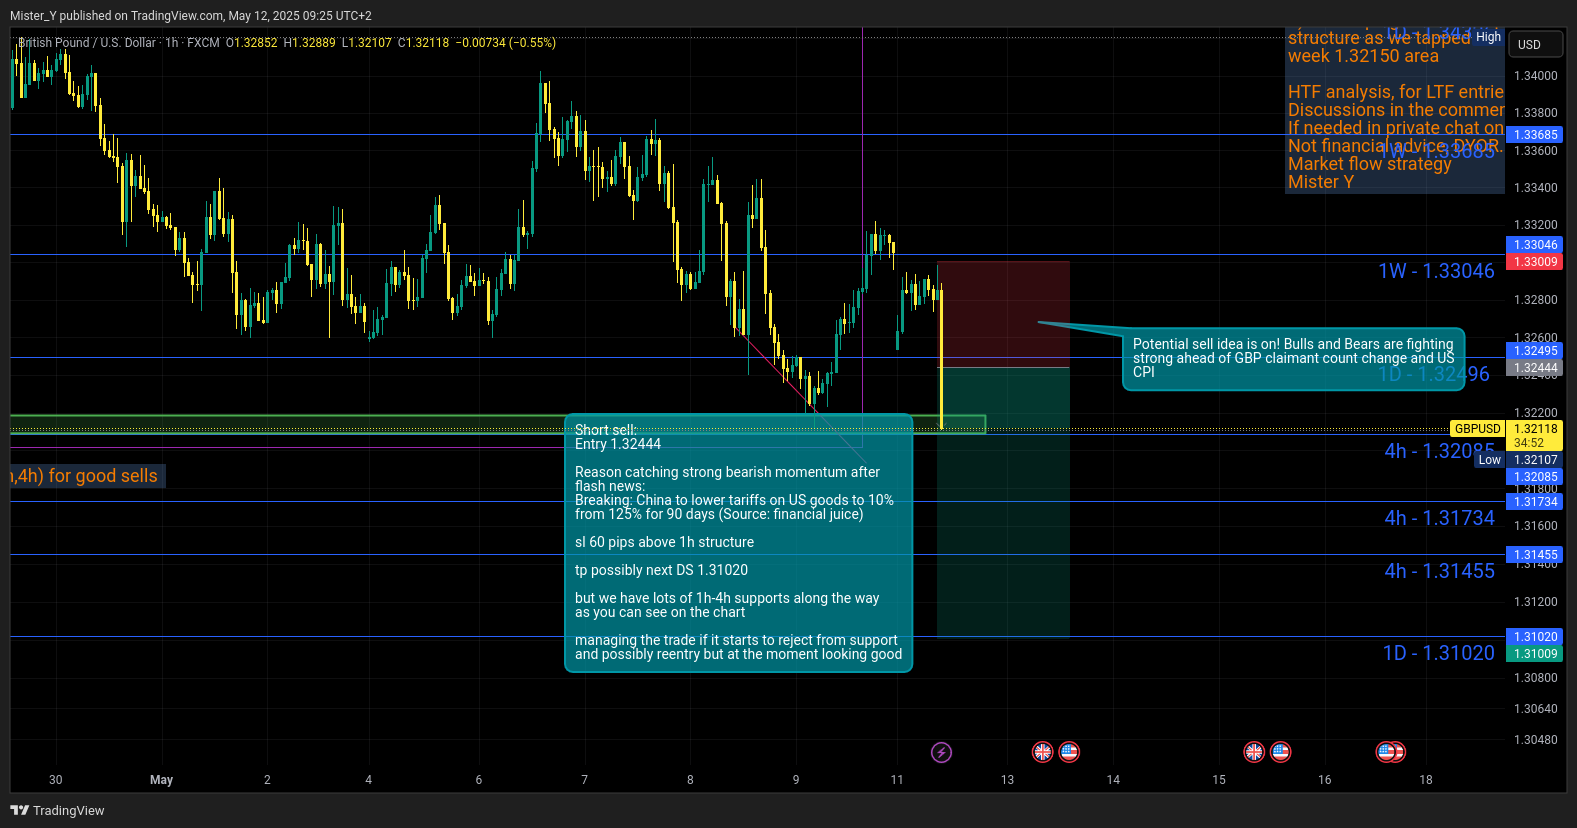The height and width of the screenshot is (828, 1577).
Task: Select the '1D - 1.31020' level text
Action: (x=1438, y=653)
